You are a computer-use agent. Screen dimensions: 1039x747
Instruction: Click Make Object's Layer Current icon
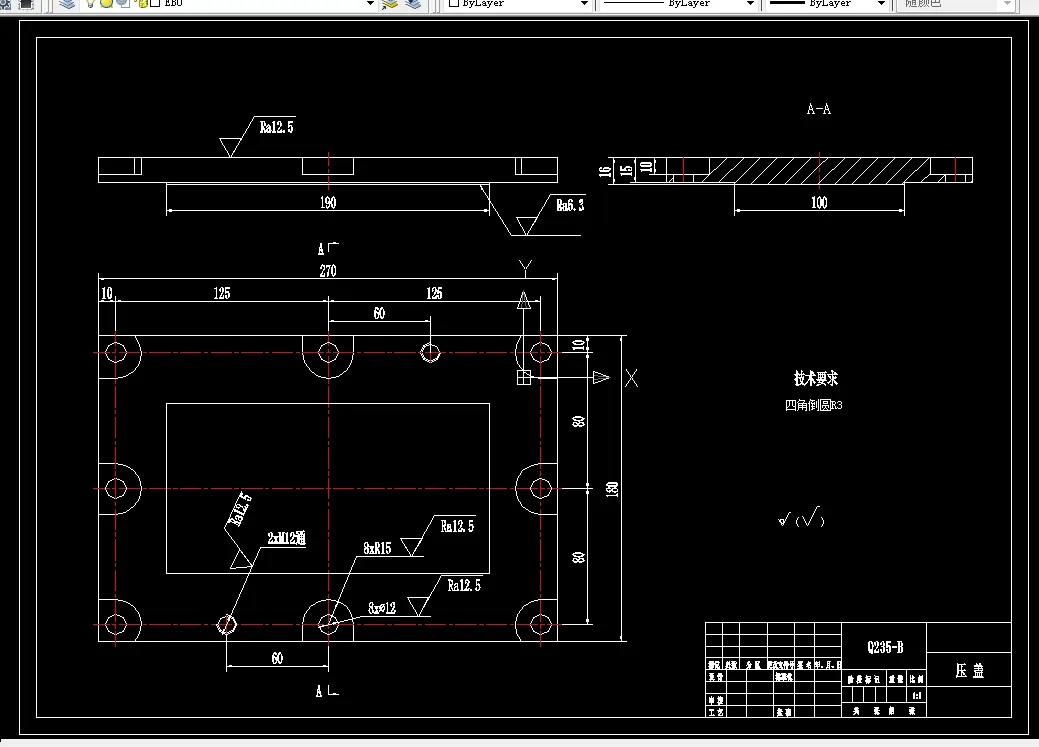coord(390,3)
